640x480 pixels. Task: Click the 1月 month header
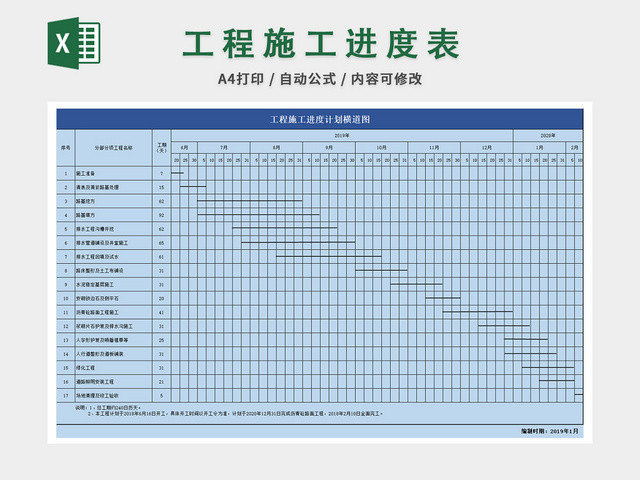pos(539,147)
